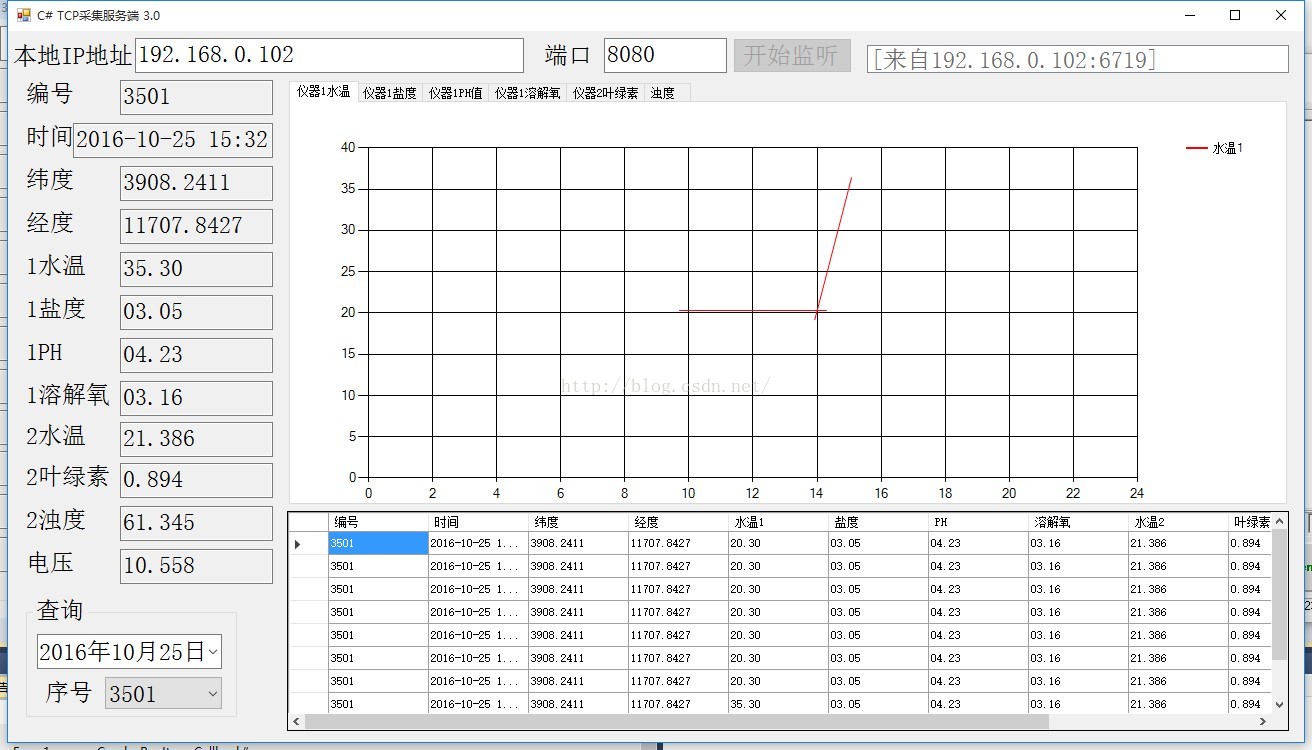Click the 溶解氧 column header in the grid
The image size is (1312, 750).
[x=1078, y=522]
